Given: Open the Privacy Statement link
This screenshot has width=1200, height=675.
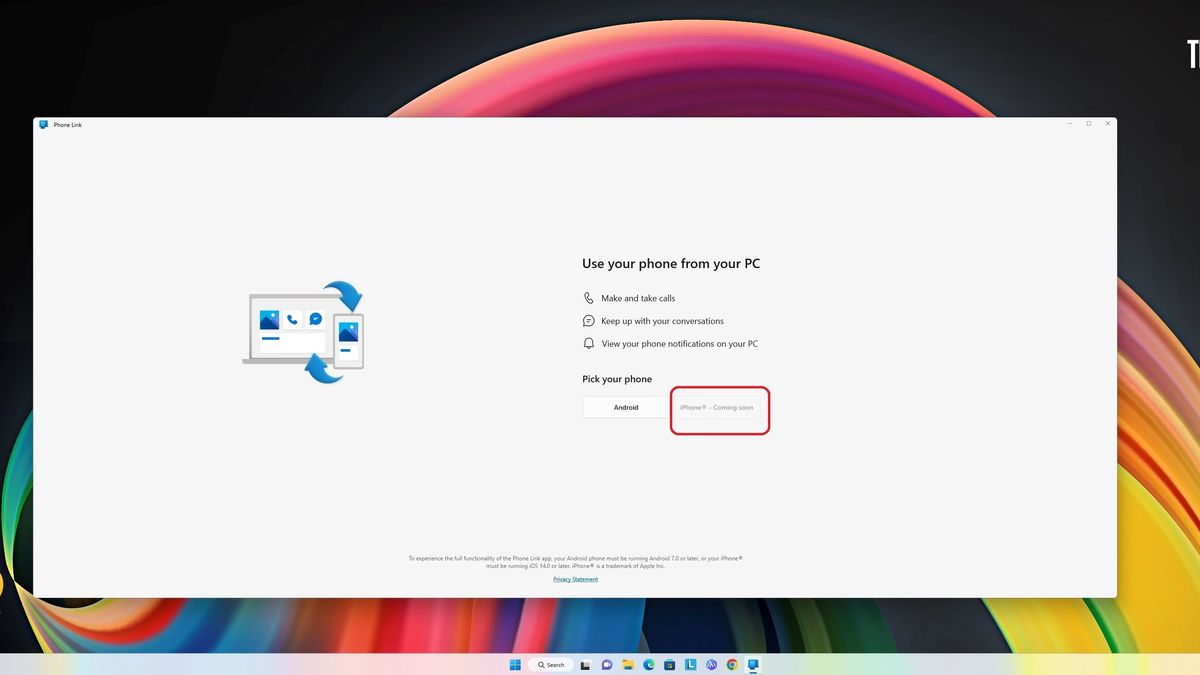Looking at the screenshot, I should 575,579.
